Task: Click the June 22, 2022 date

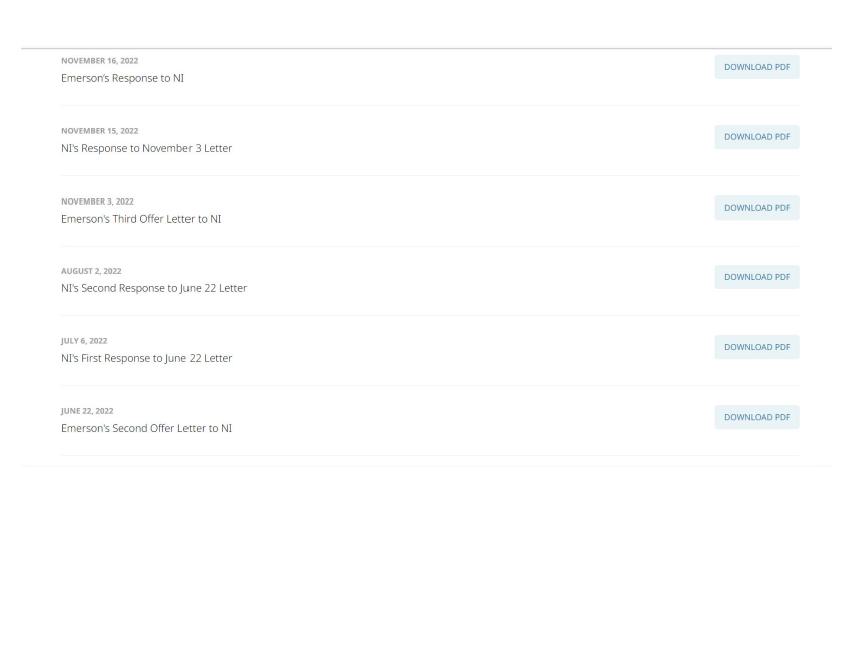Action: coord(87,411)
